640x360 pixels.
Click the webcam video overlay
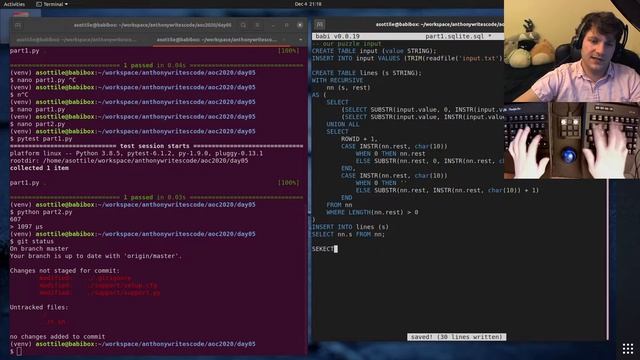tap(572, 51)
